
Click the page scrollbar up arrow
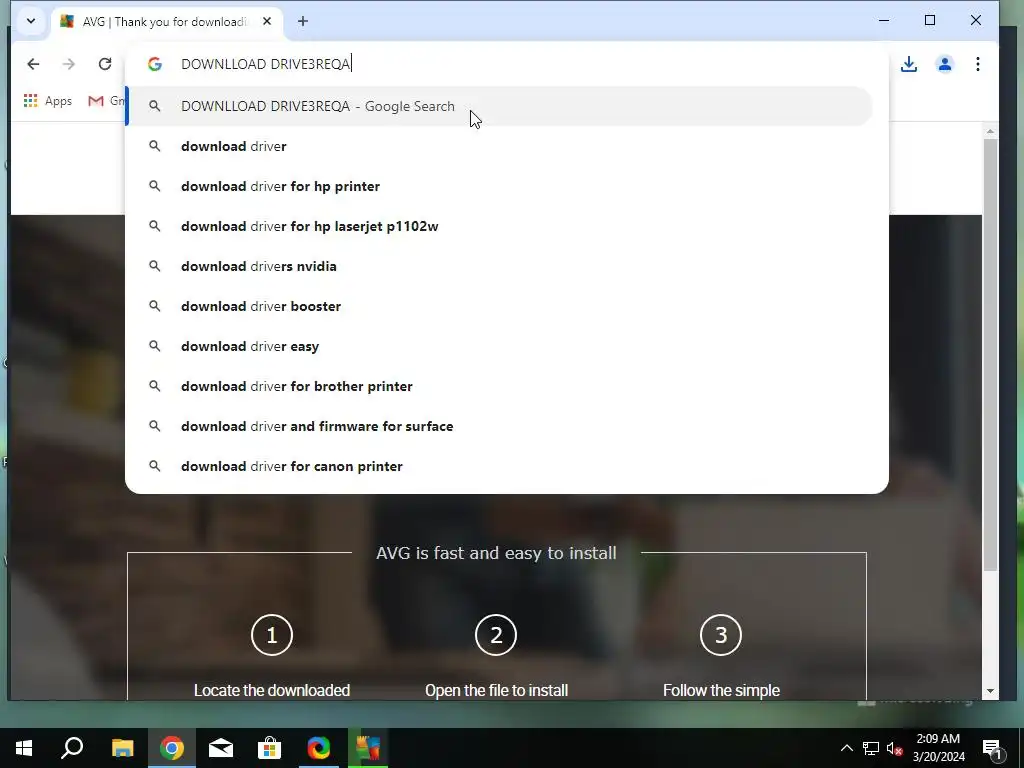point(990,131)
